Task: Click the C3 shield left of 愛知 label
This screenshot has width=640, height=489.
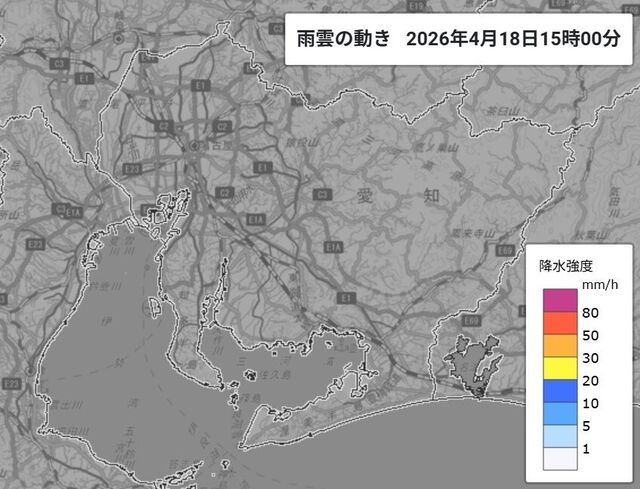Action: 322,194
